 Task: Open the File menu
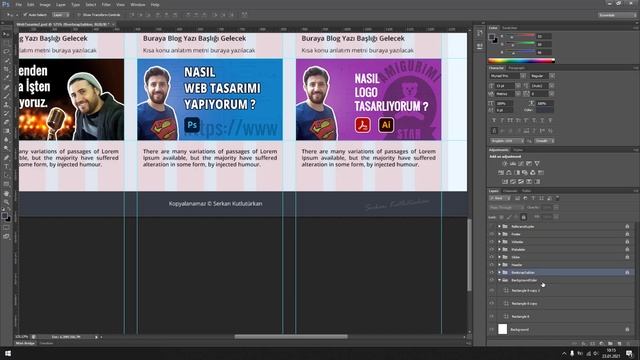click(x=19, y=4)
